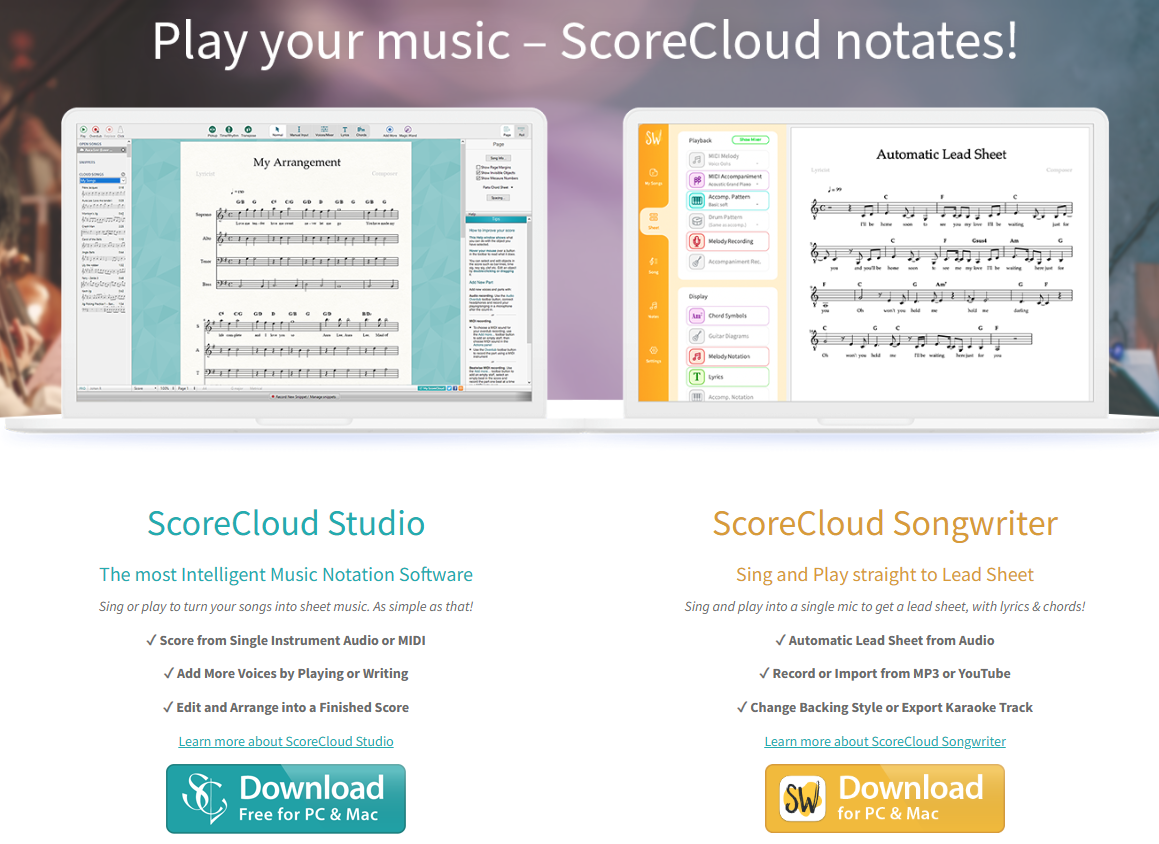This screenshot has width=1159, height=844.
Task: Click Automatic Lead Sheet title in Songwriter
Action: click(x=941, y=154)
